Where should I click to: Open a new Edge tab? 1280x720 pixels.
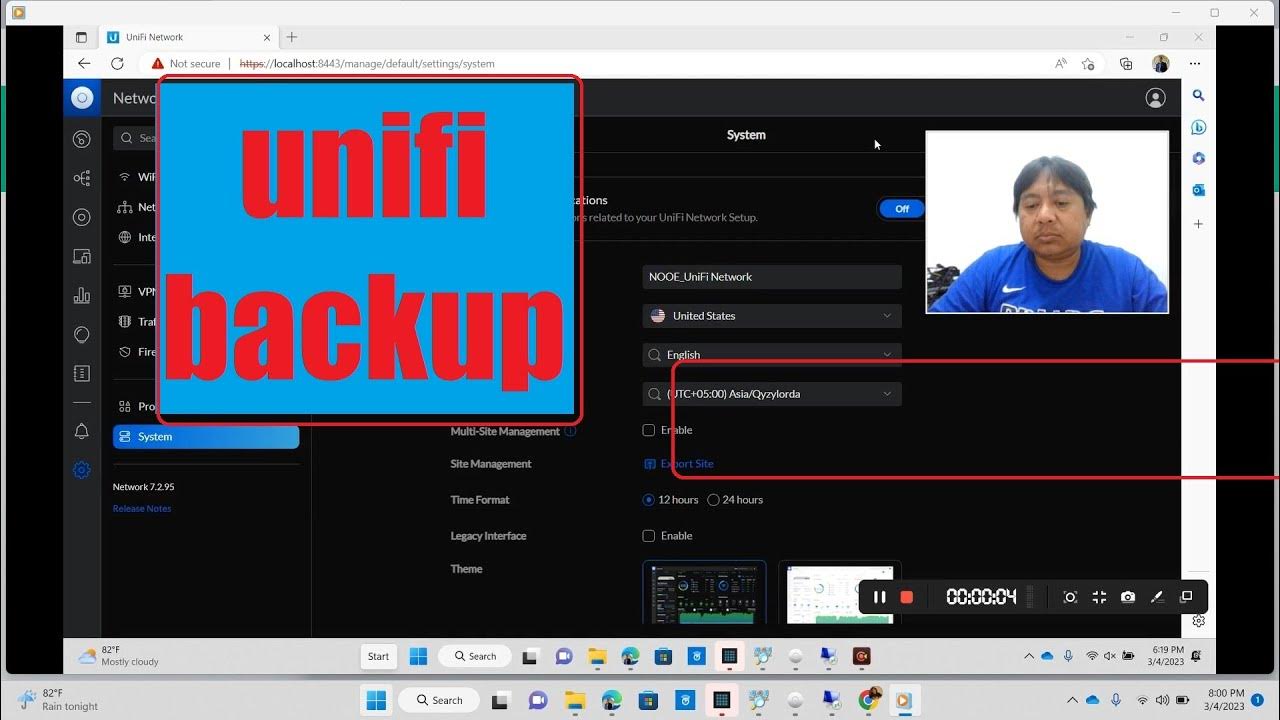(x=292, y=37)
